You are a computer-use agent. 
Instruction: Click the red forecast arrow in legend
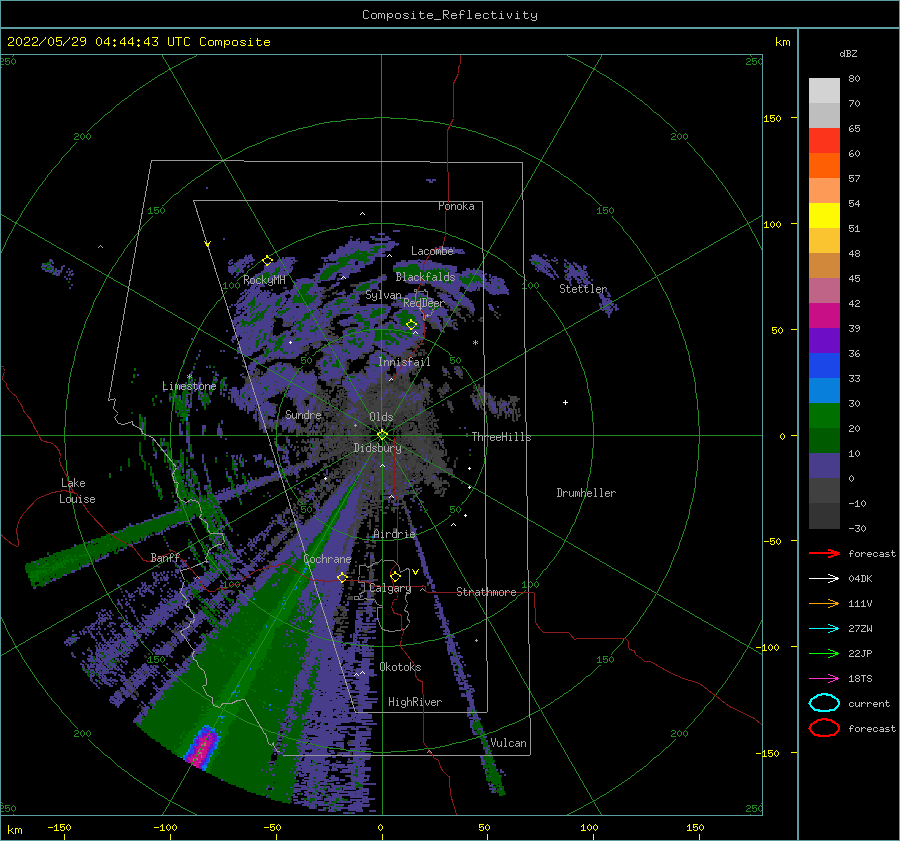coord(824,553)
